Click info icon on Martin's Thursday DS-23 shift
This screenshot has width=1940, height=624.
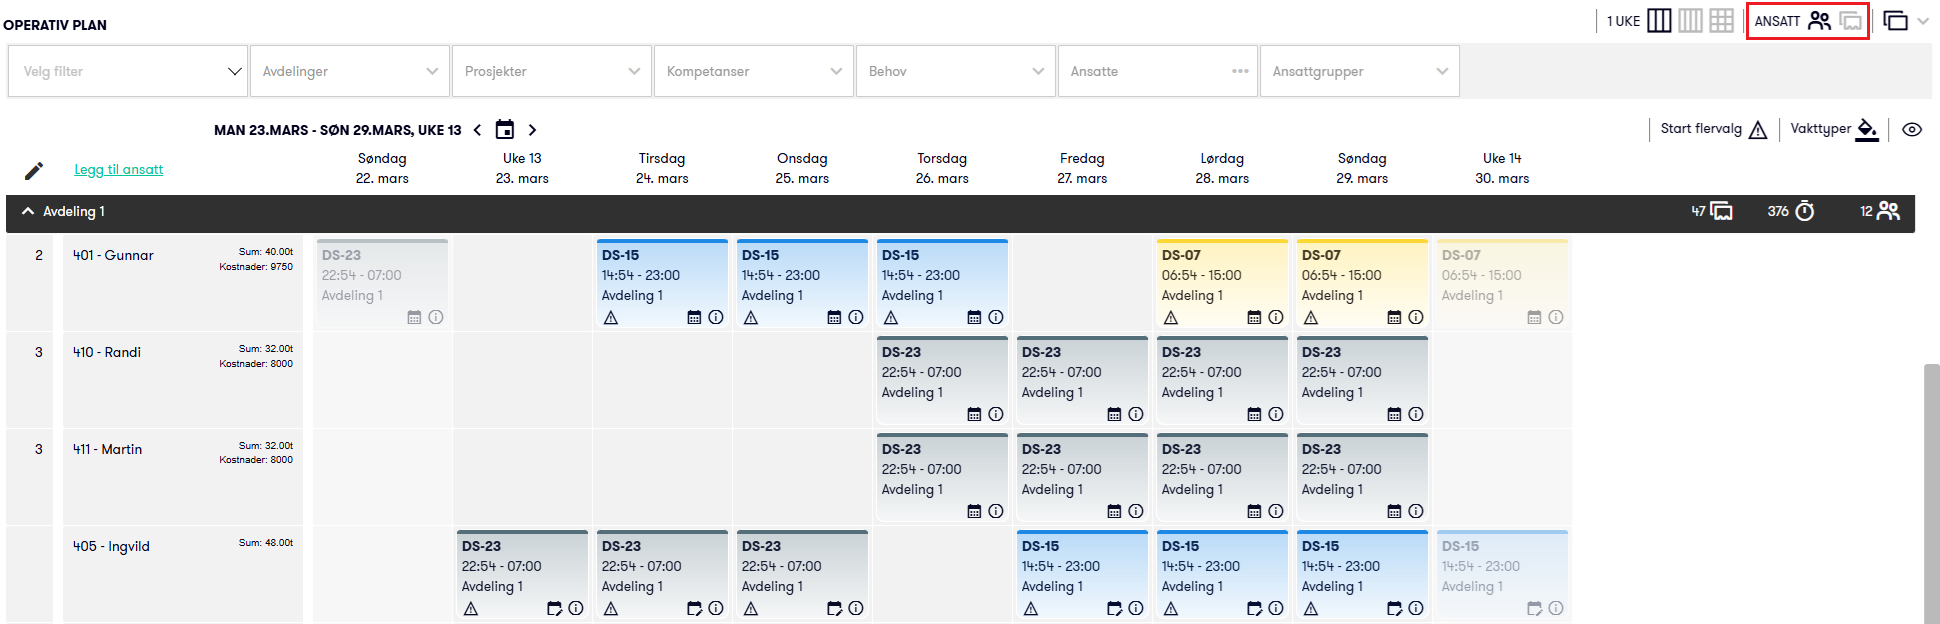click(996, 511)
